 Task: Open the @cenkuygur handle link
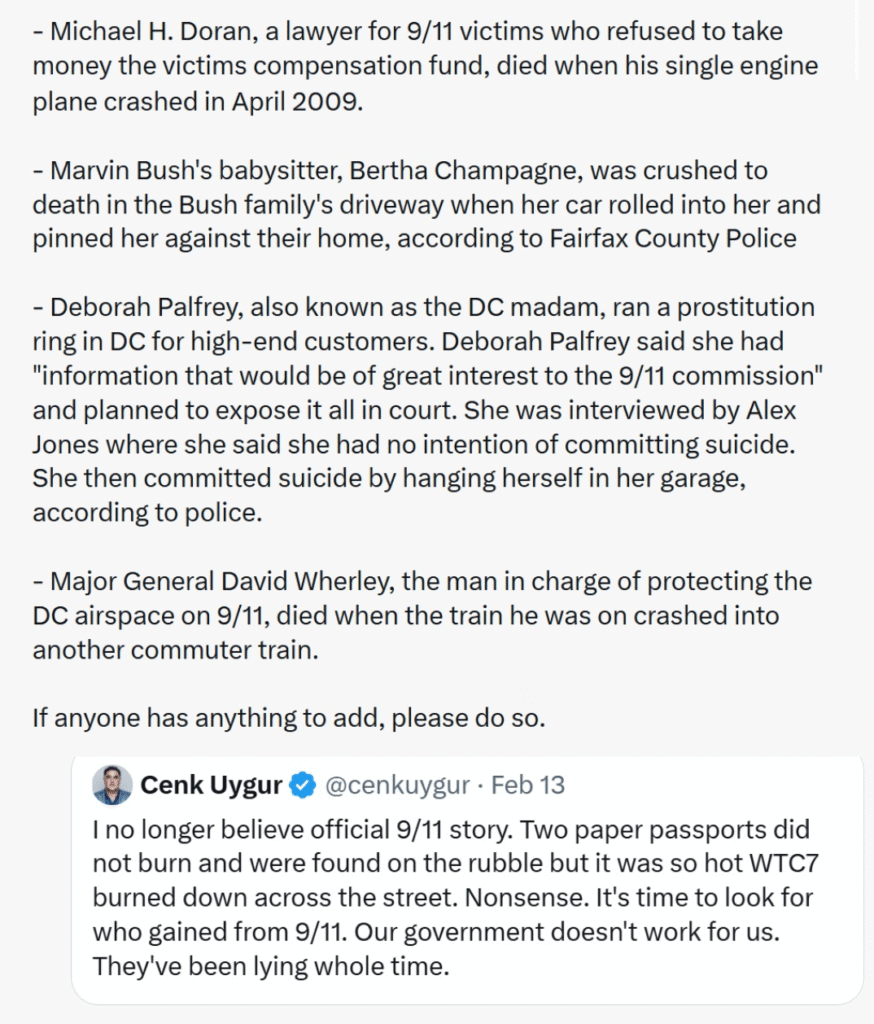(x=398, y=786)
